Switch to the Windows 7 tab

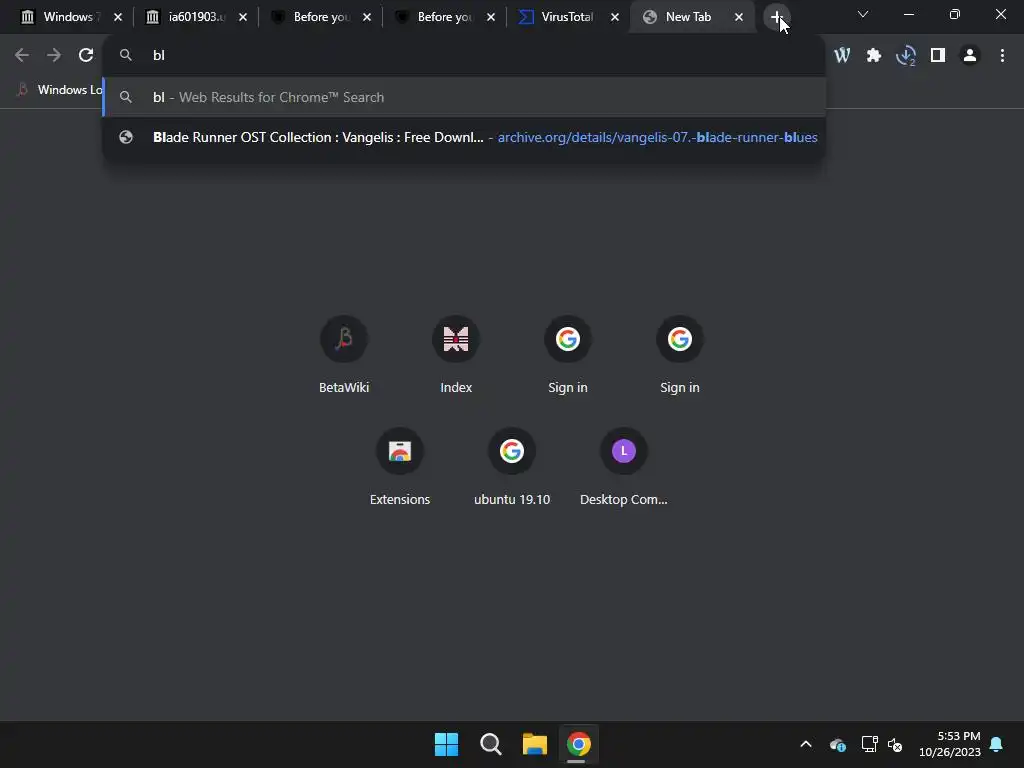[x=62, y=17]
